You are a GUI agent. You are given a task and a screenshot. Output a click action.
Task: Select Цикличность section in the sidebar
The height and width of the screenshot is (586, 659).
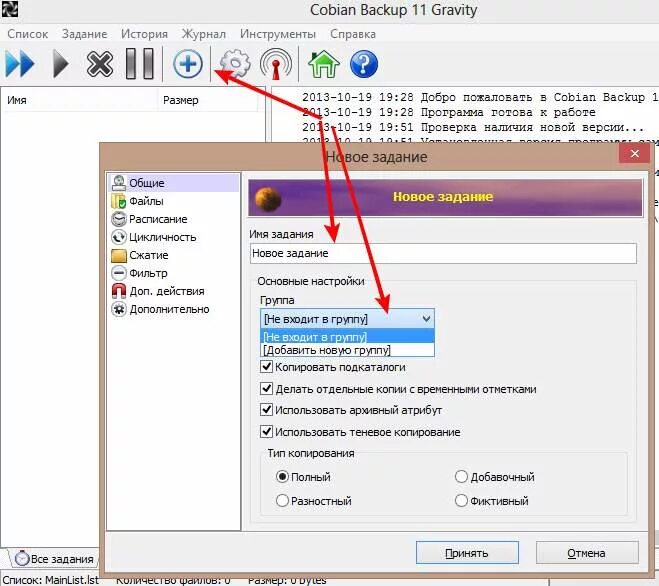click(174, 237)
